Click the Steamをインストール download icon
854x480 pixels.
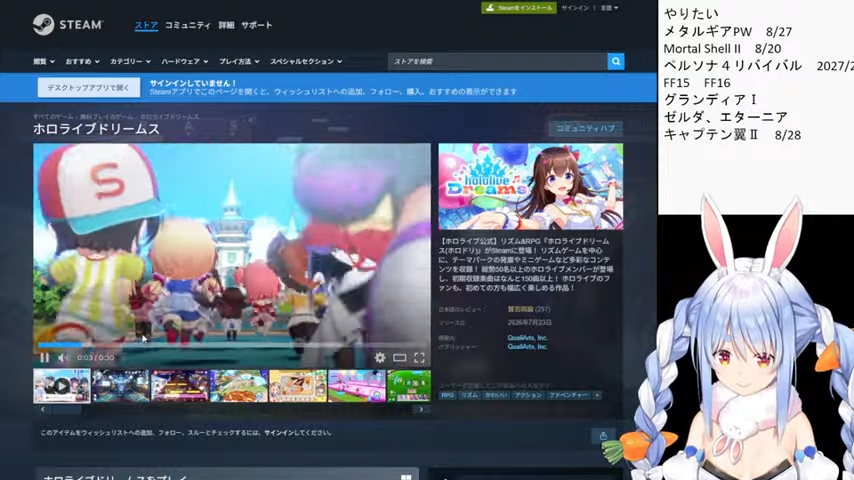tap(490, 8)
